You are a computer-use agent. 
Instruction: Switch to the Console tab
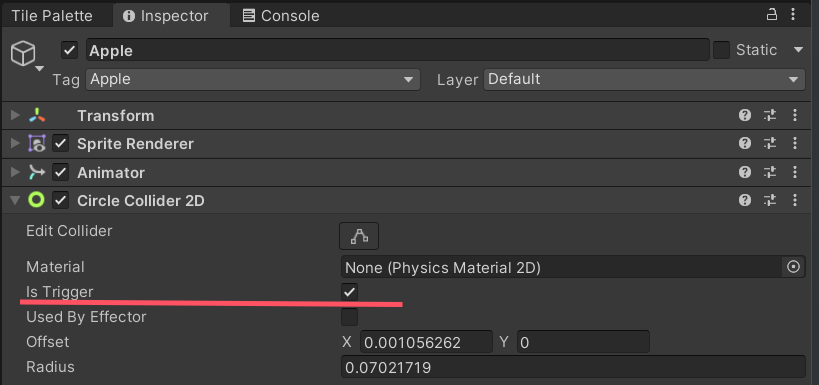coord(281,16)
